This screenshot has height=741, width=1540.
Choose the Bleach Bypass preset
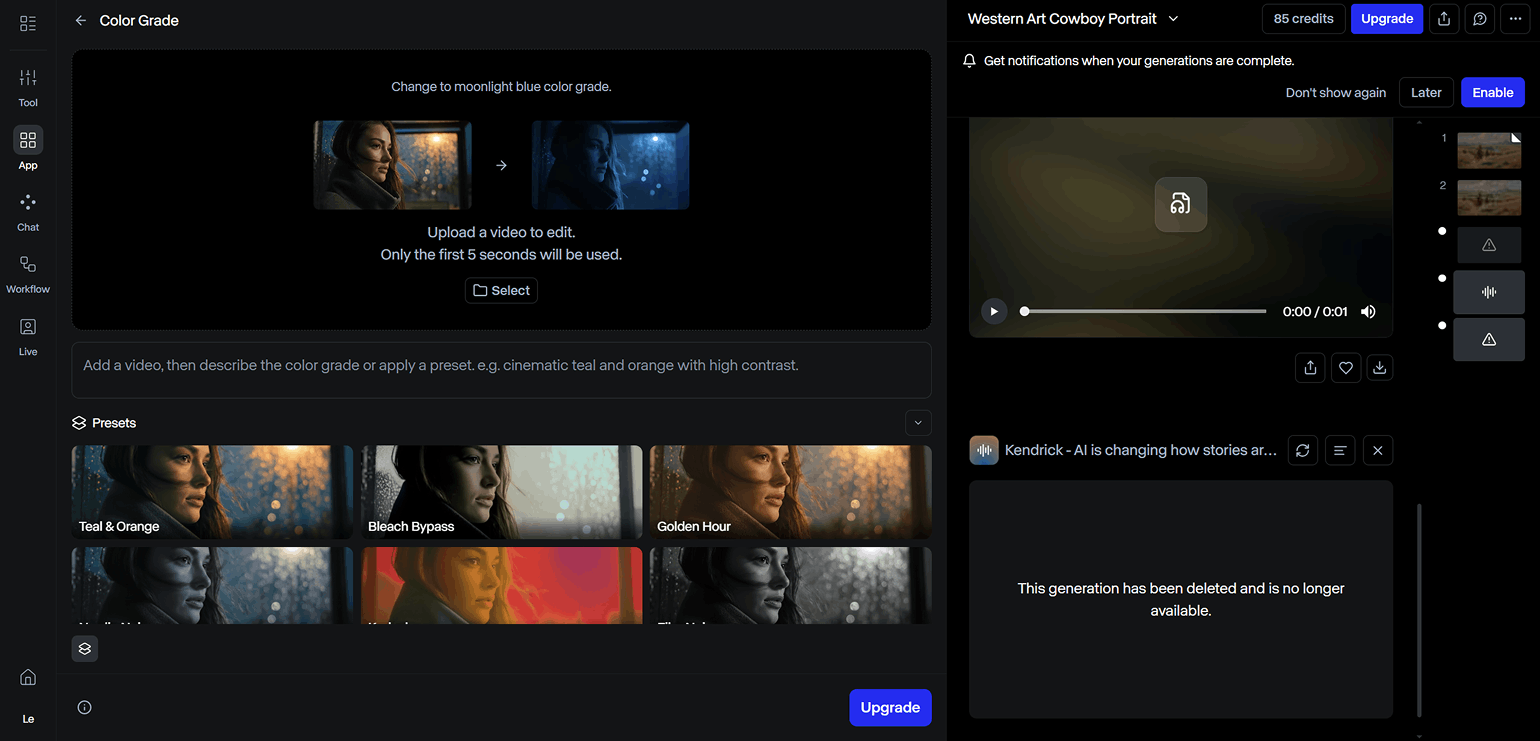point(501,492)
